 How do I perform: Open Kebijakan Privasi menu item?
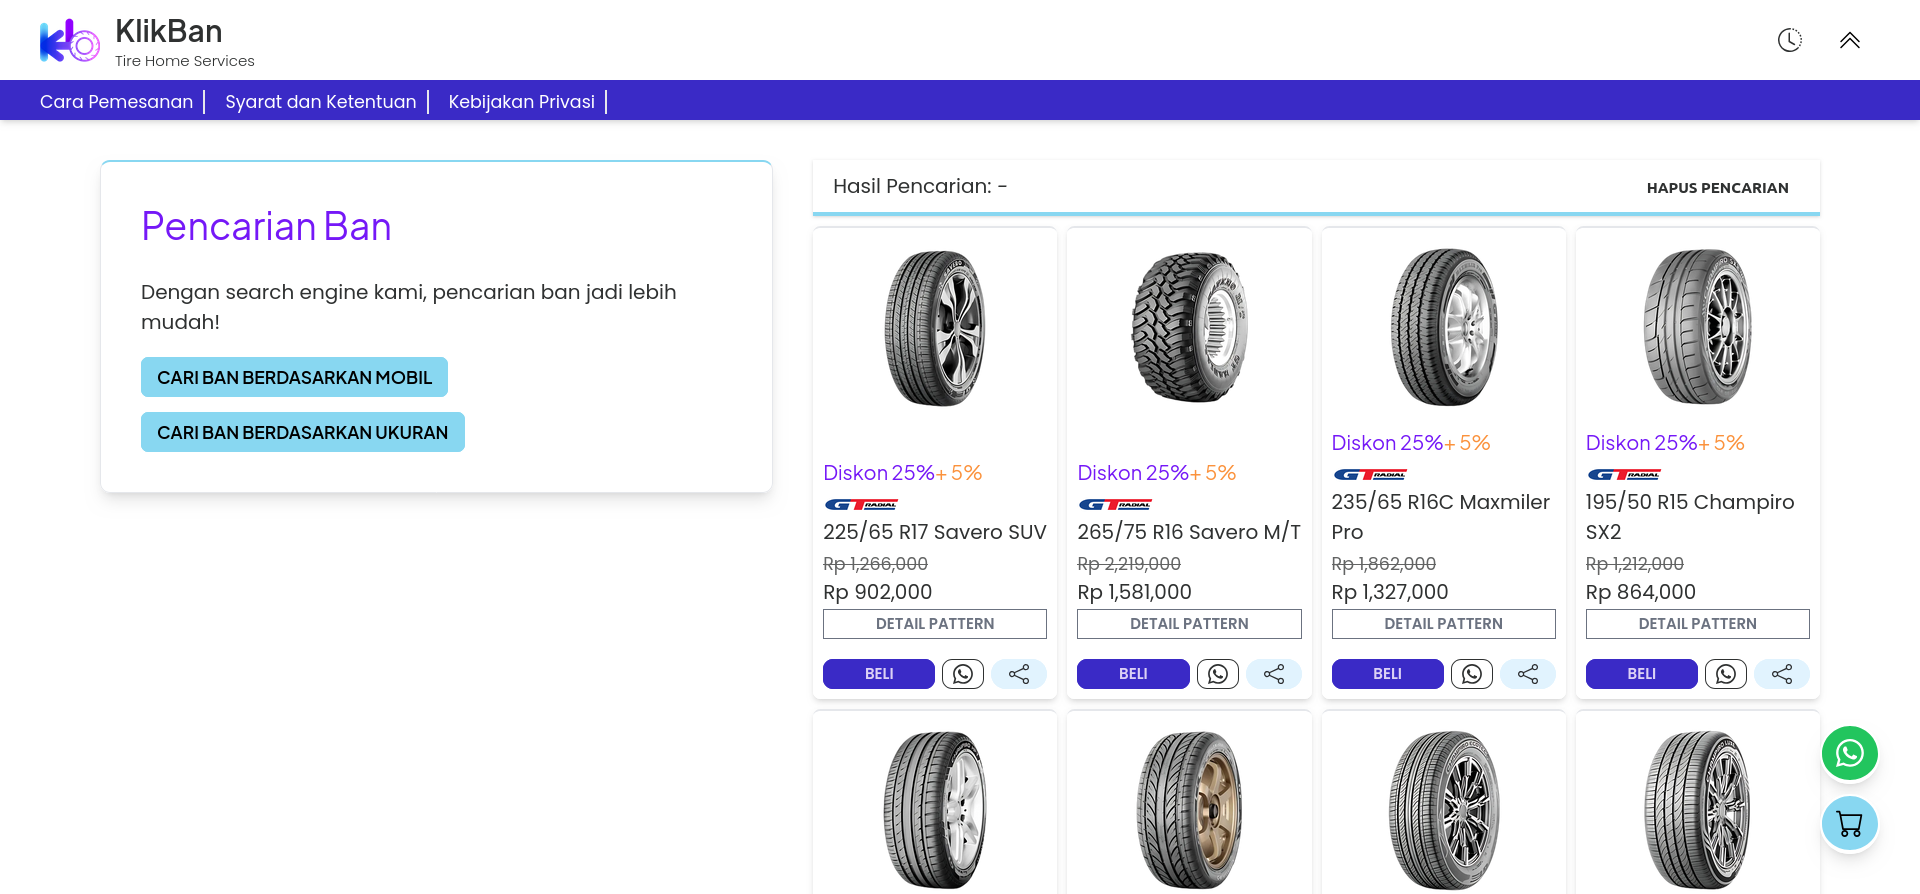pyautogui.click(x=522, y=101)
